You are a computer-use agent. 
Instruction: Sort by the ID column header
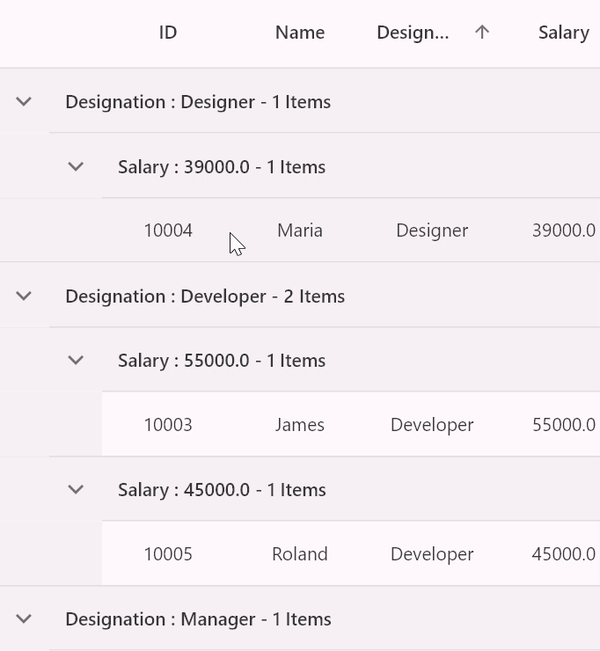click(168, 32)
